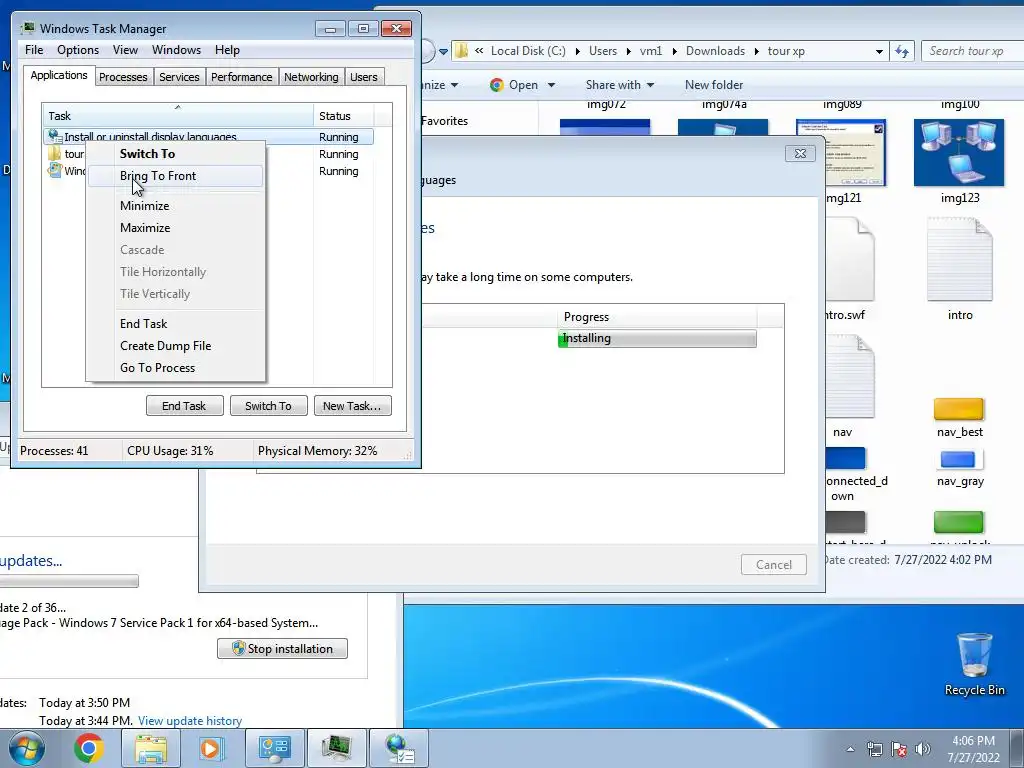The image size is (1024, 768).
Task: Select the intro file icon
Action: (x=960, y=261)
